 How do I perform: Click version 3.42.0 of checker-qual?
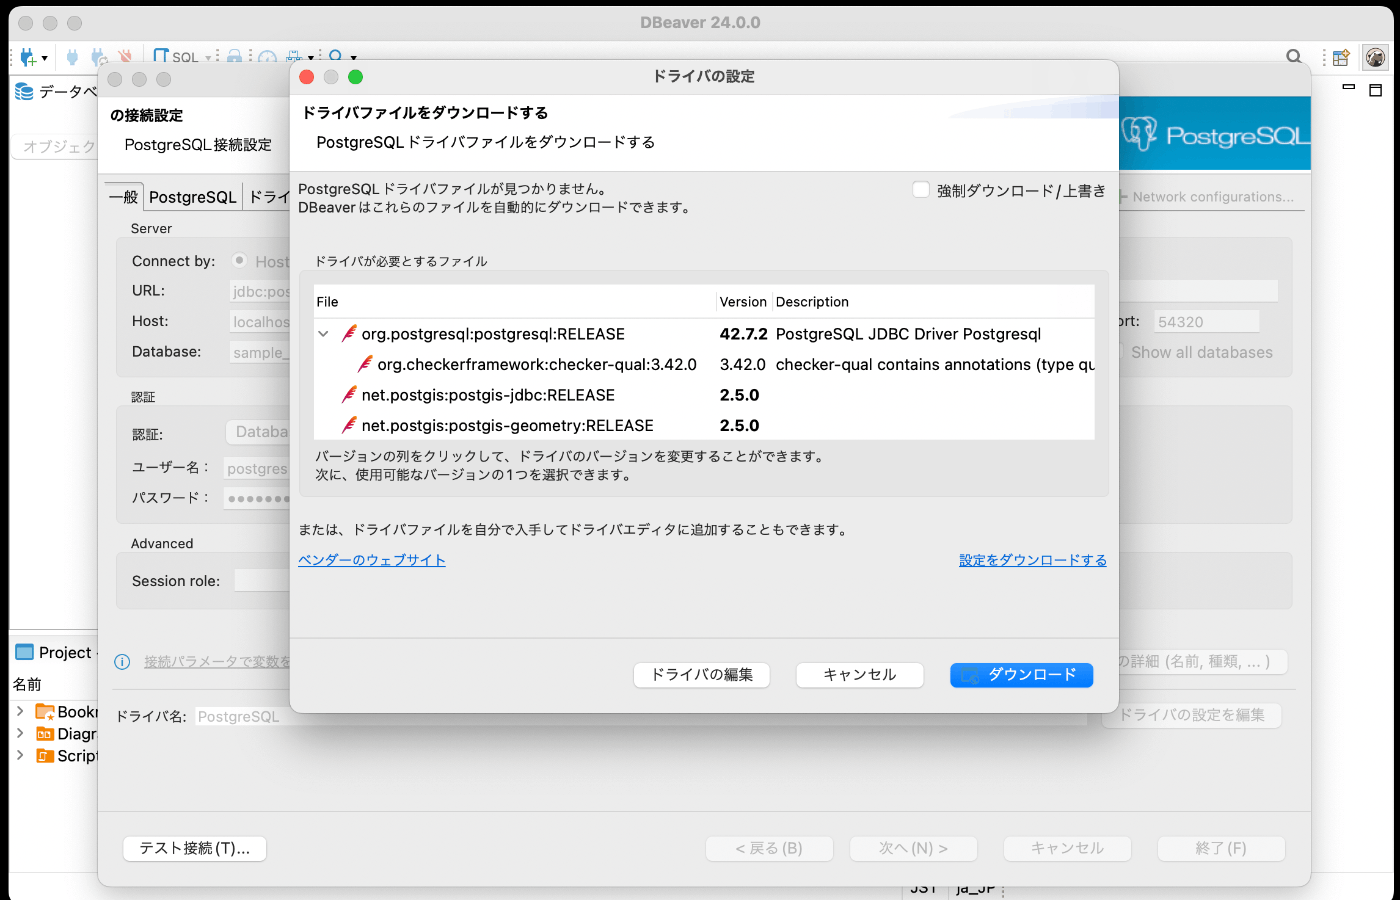pyautogui.click(x=742, y=364)
